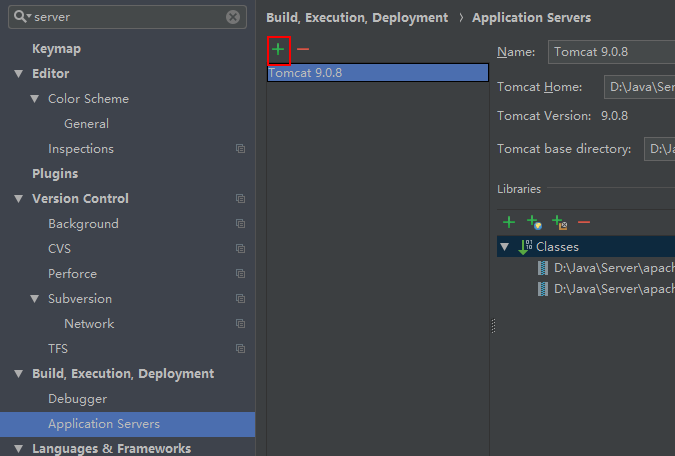The height and width of the screenshot is (456, 675).
Task: Click the settings search field
Action: click(127, 17)
